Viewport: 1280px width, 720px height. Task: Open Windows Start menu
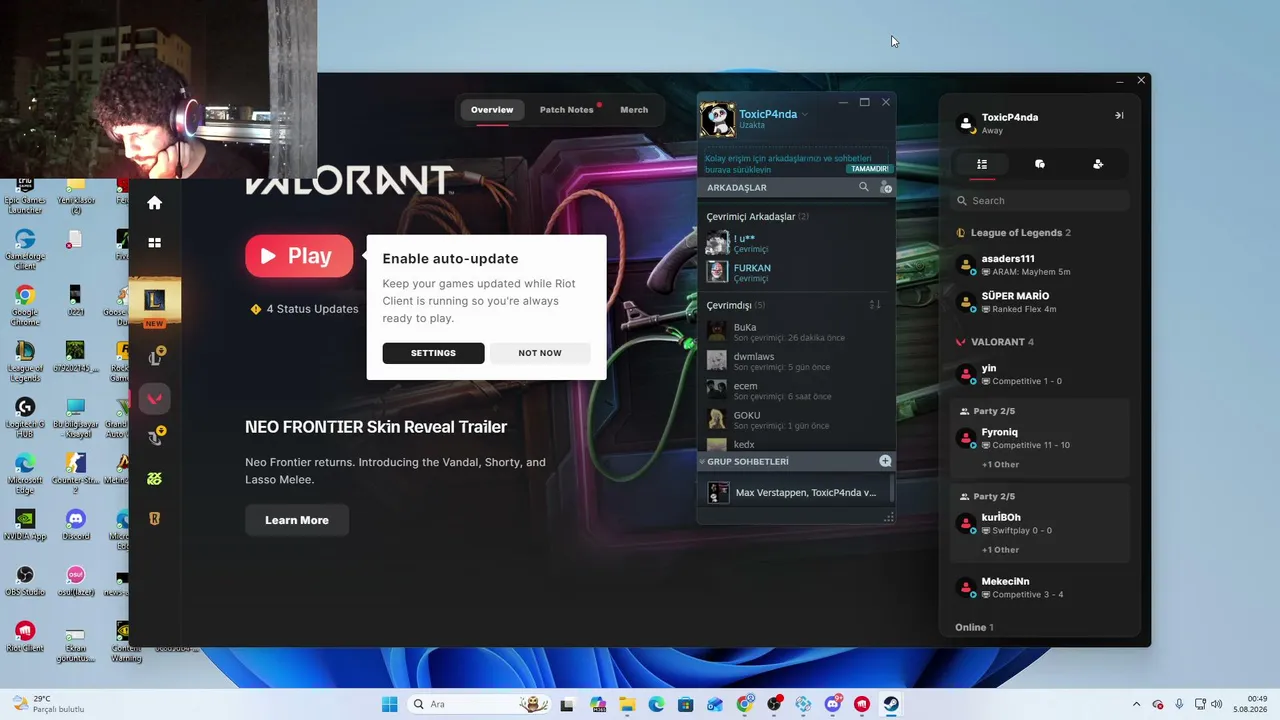389,704
